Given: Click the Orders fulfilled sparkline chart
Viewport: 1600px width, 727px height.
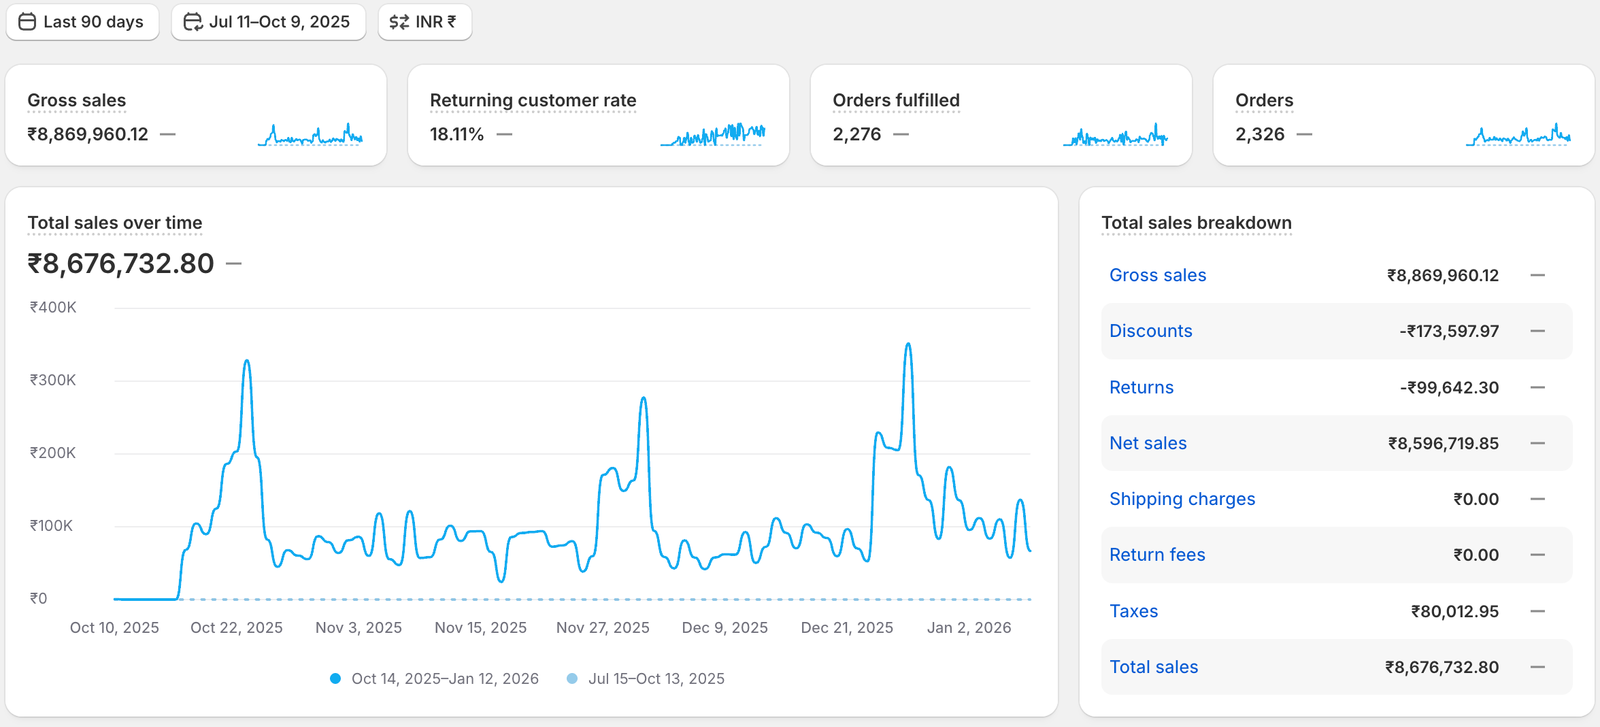Looking at the screenshot, I should point(1115,135).
